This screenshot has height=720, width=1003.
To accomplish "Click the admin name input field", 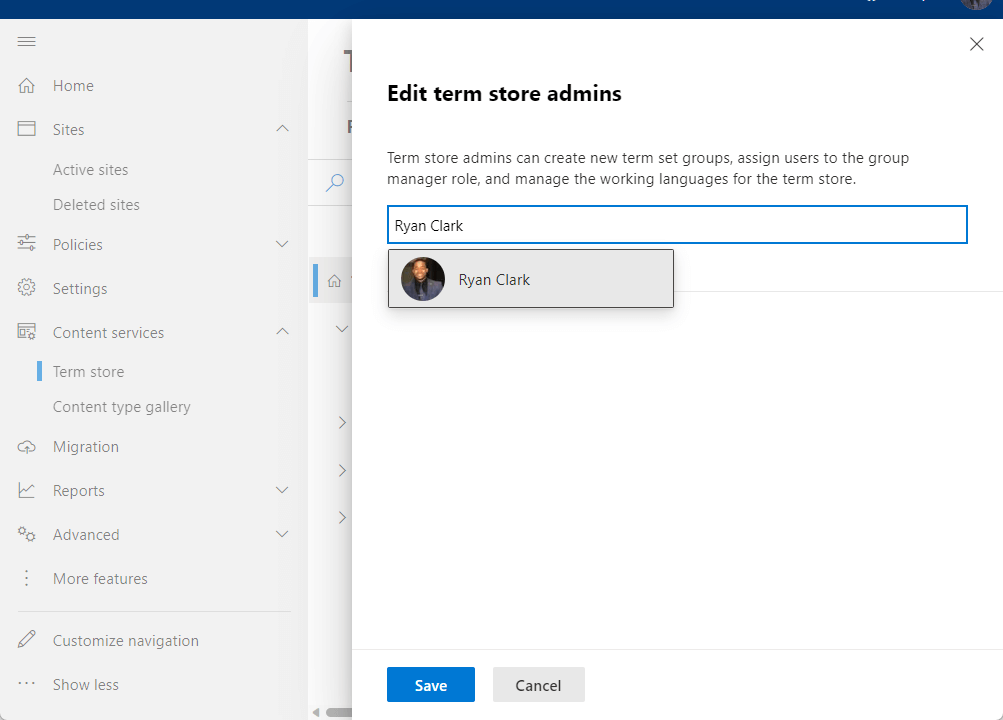I will point(677,224).
